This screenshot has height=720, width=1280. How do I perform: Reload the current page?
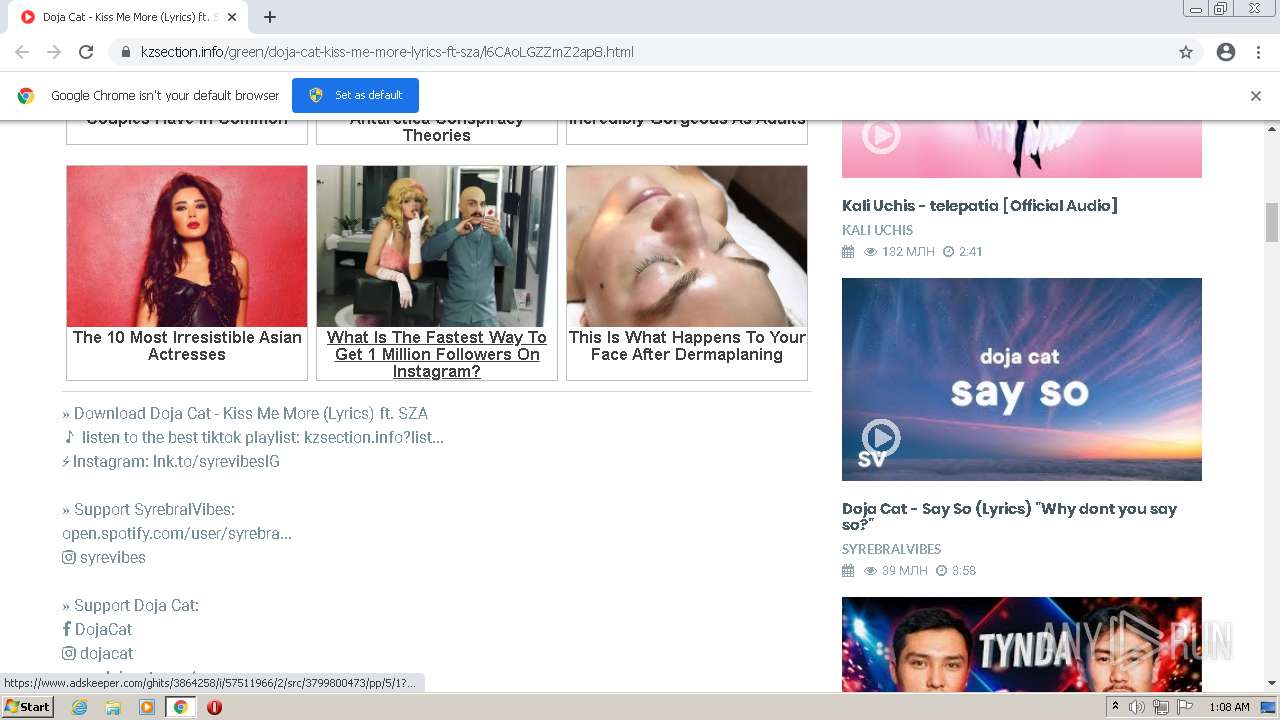(86, 52)
